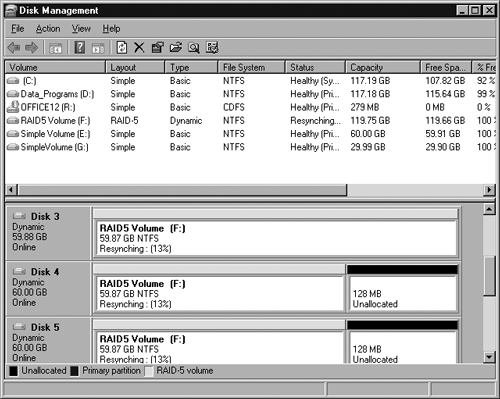Select Disk 5's 128 MB Unallocated space
This screenshot has height=399, width=500.
[x=402, y=347]
